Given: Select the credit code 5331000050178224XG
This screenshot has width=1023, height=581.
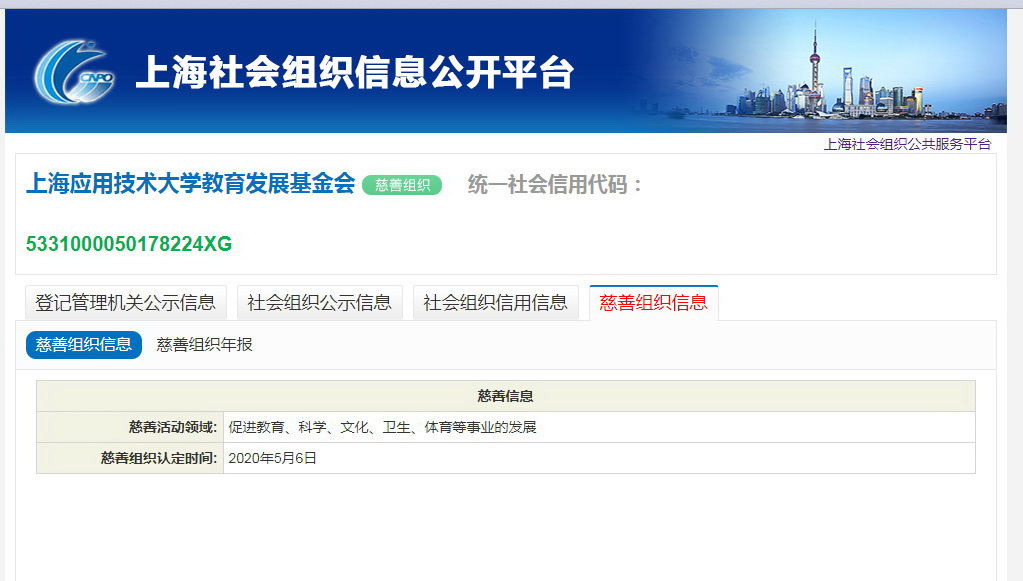Looking at the screenshot, I should coord(129,244).
